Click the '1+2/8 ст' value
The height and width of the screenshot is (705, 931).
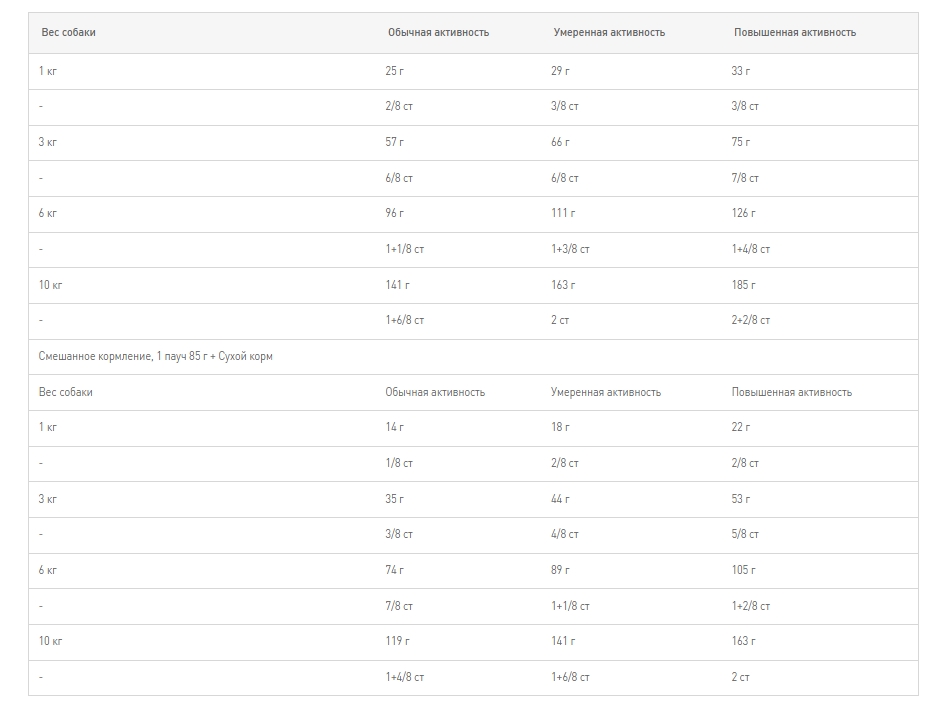(751, 606)
